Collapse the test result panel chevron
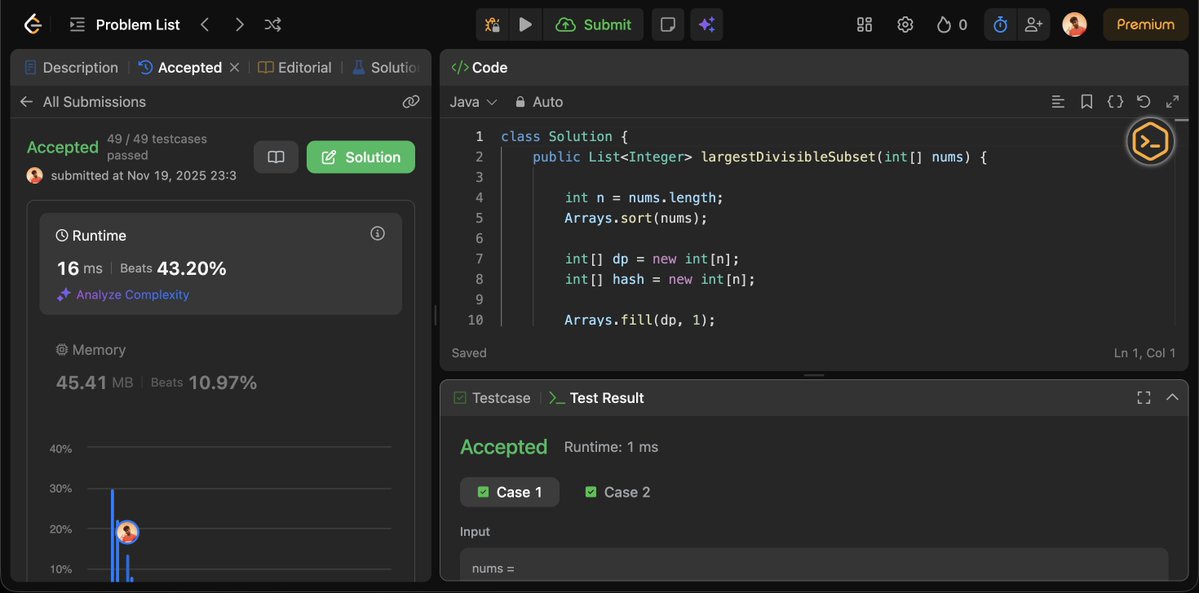1199x593 pixels. (1171, 398)
